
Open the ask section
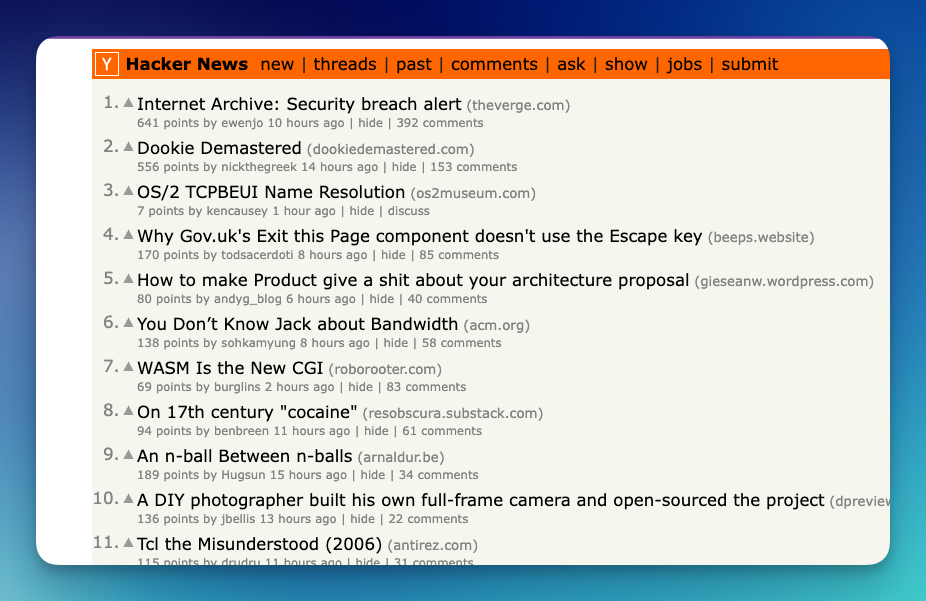[571, 64]
